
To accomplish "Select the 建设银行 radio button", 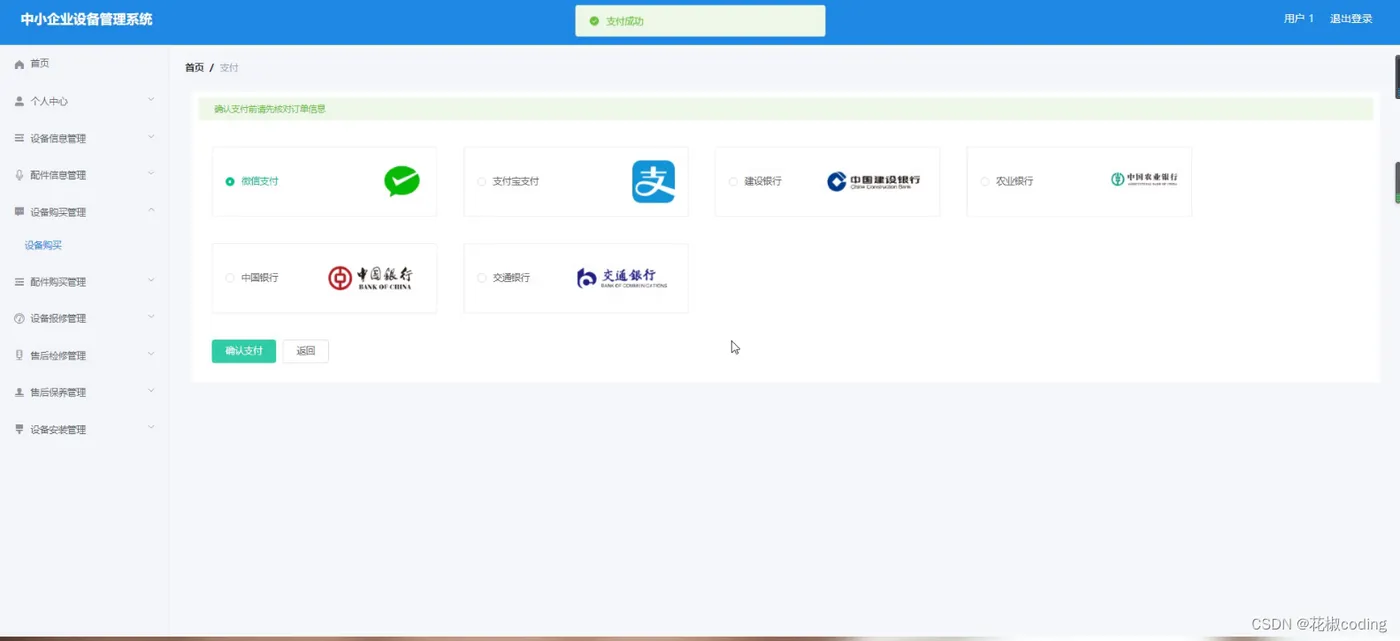I will click(x=733, y=182).
